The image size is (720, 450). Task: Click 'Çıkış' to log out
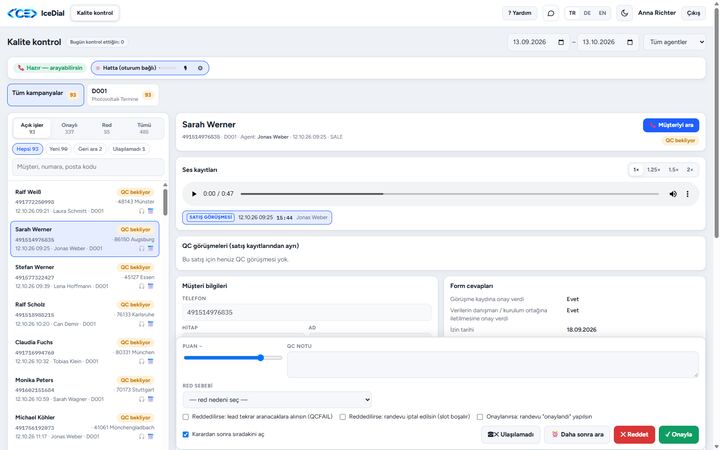(693, 13)
